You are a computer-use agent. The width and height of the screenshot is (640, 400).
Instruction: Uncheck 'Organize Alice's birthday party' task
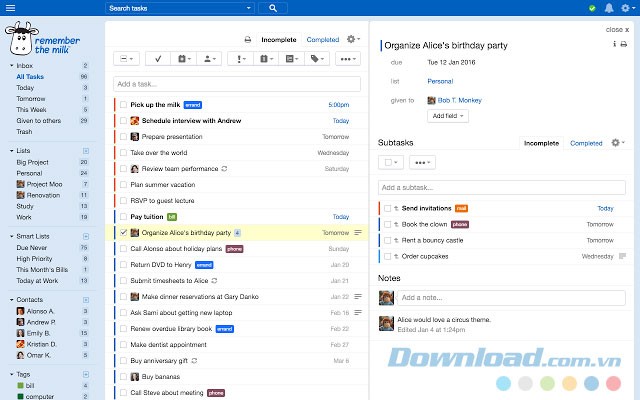click(123, 232)
